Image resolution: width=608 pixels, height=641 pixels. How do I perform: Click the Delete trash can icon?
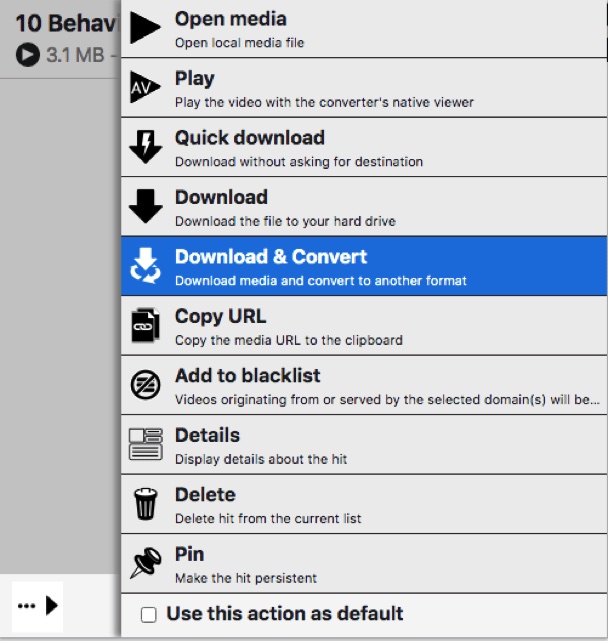click(146, 504)
